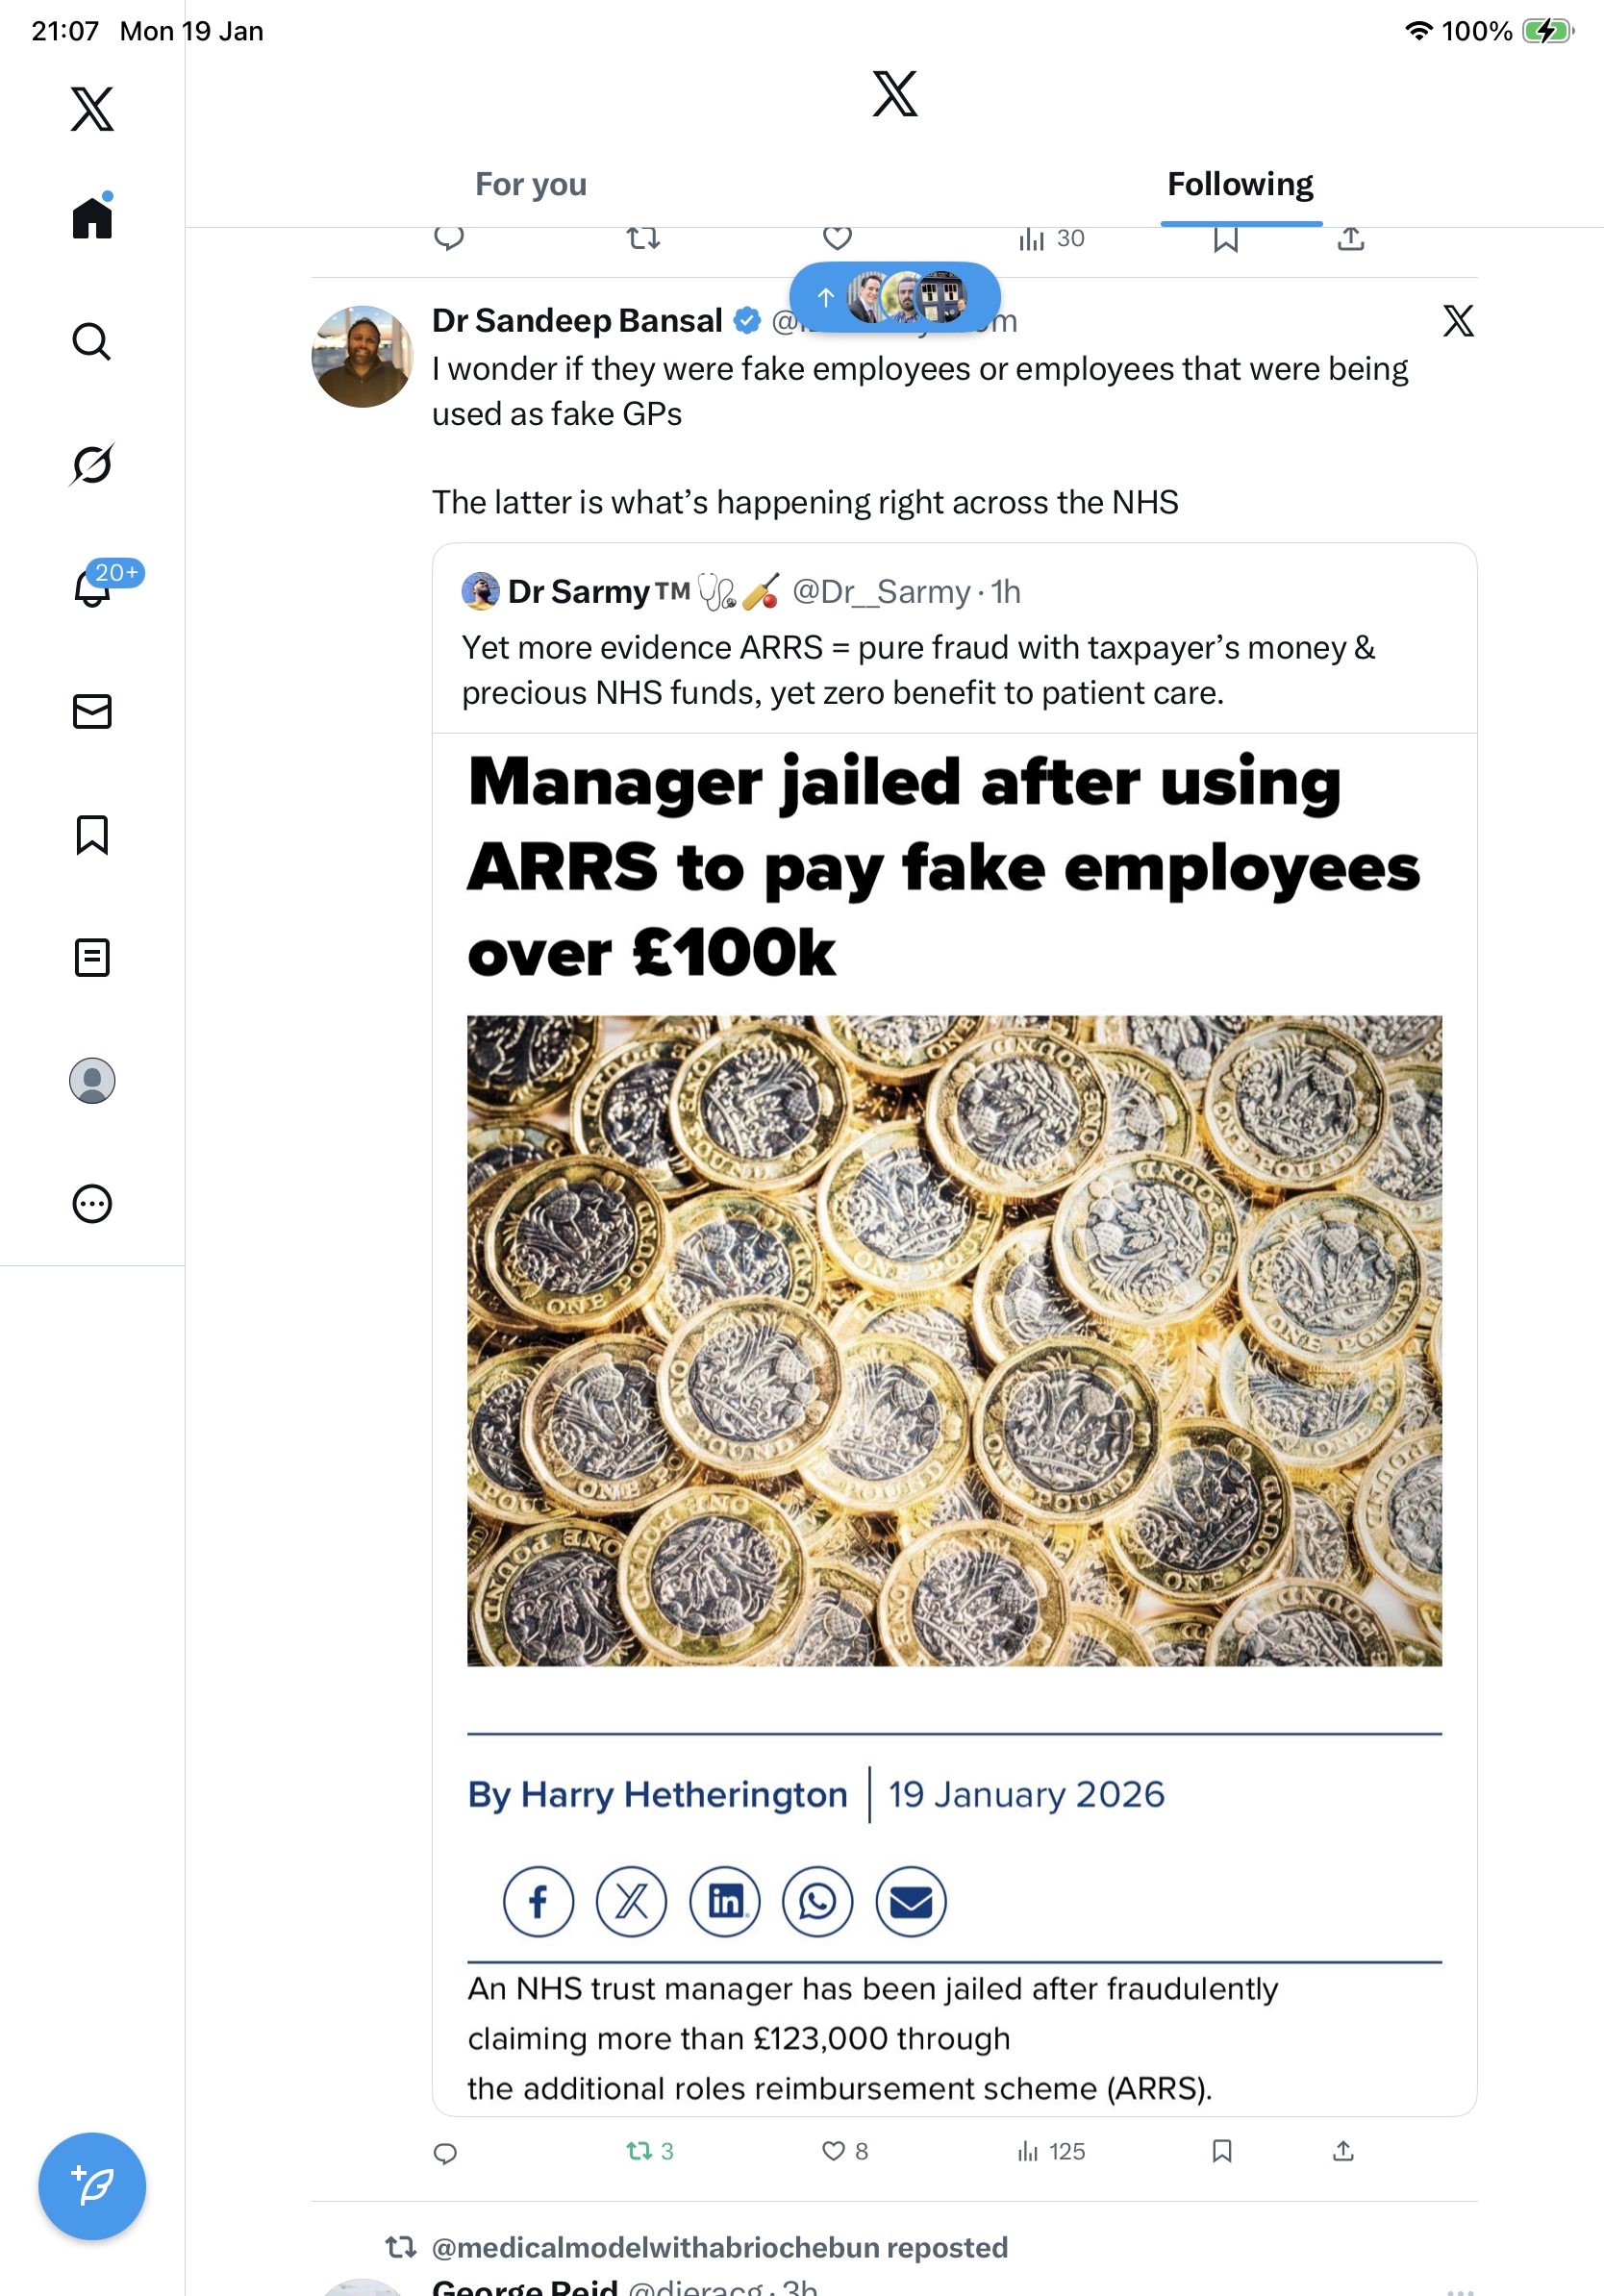The height and width of the screenshot is (2296, 1604).
Task: Compose a new post
Action: [92, 2186]
